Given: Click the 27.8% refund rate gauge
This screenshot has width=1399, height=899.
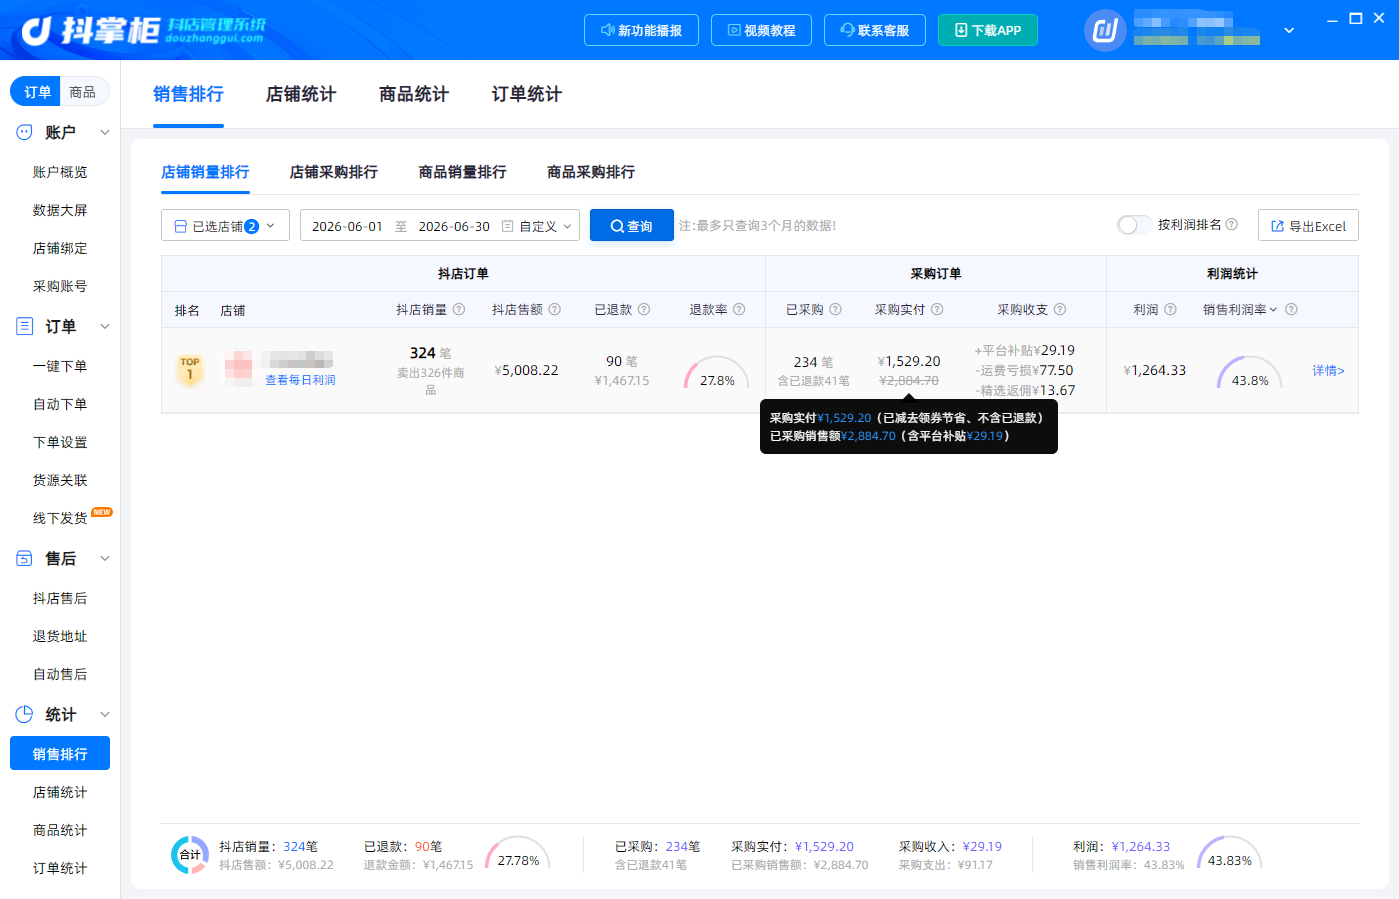Looking at the screenshot, I should coord(717,372).
